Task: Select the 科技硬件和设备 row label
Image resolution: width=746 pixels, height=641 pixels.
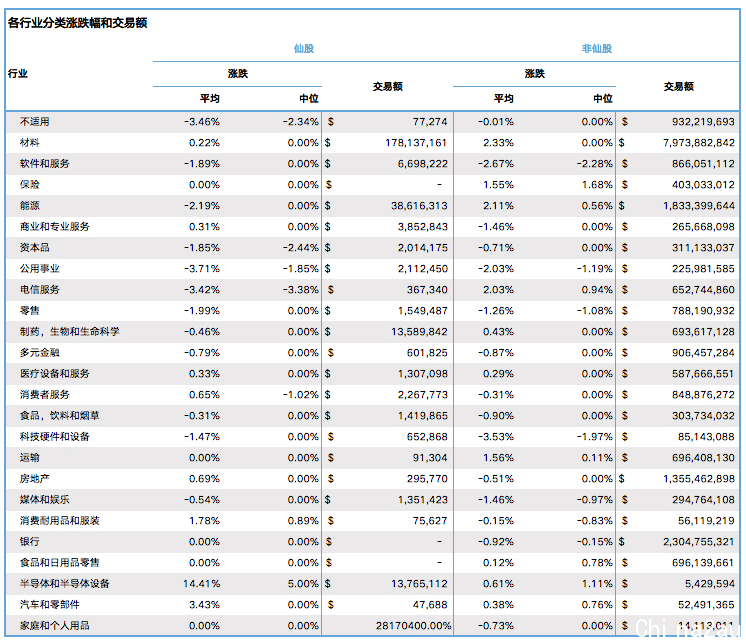Action: (55, 436)
